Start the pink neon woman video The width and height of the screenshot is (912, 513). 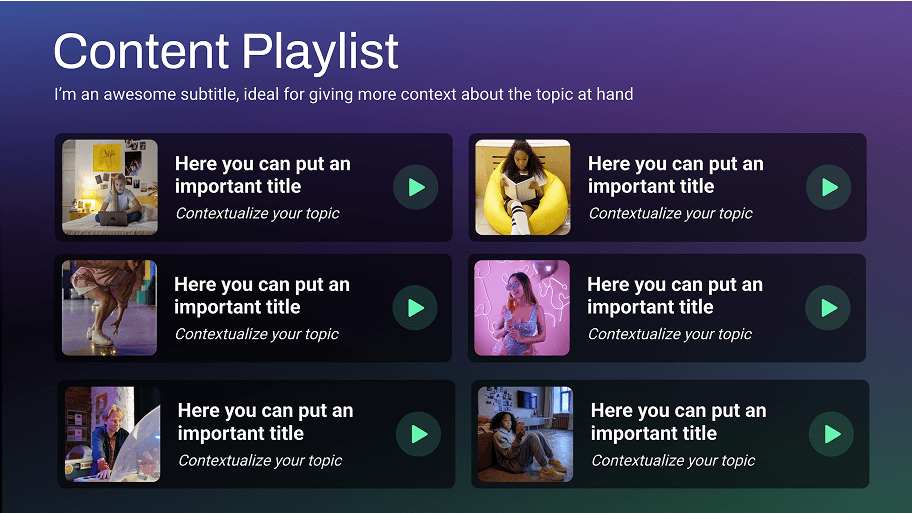(828, 308)
